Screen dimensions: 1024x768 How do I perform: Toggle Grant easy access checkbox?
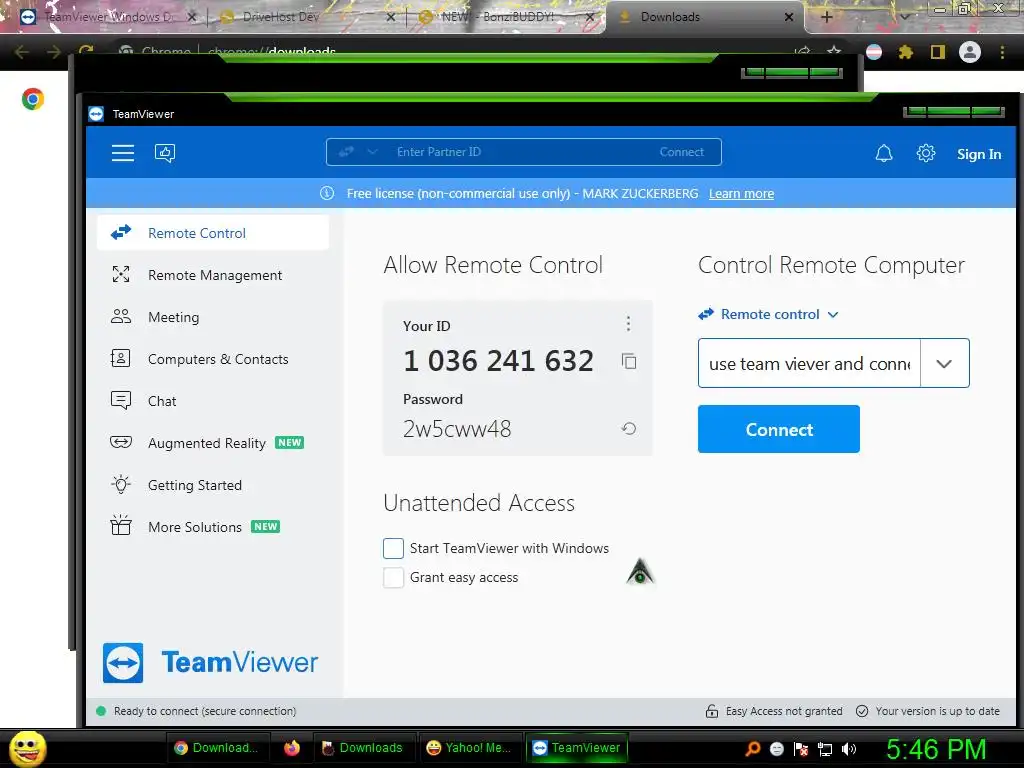tap(393, 577)
